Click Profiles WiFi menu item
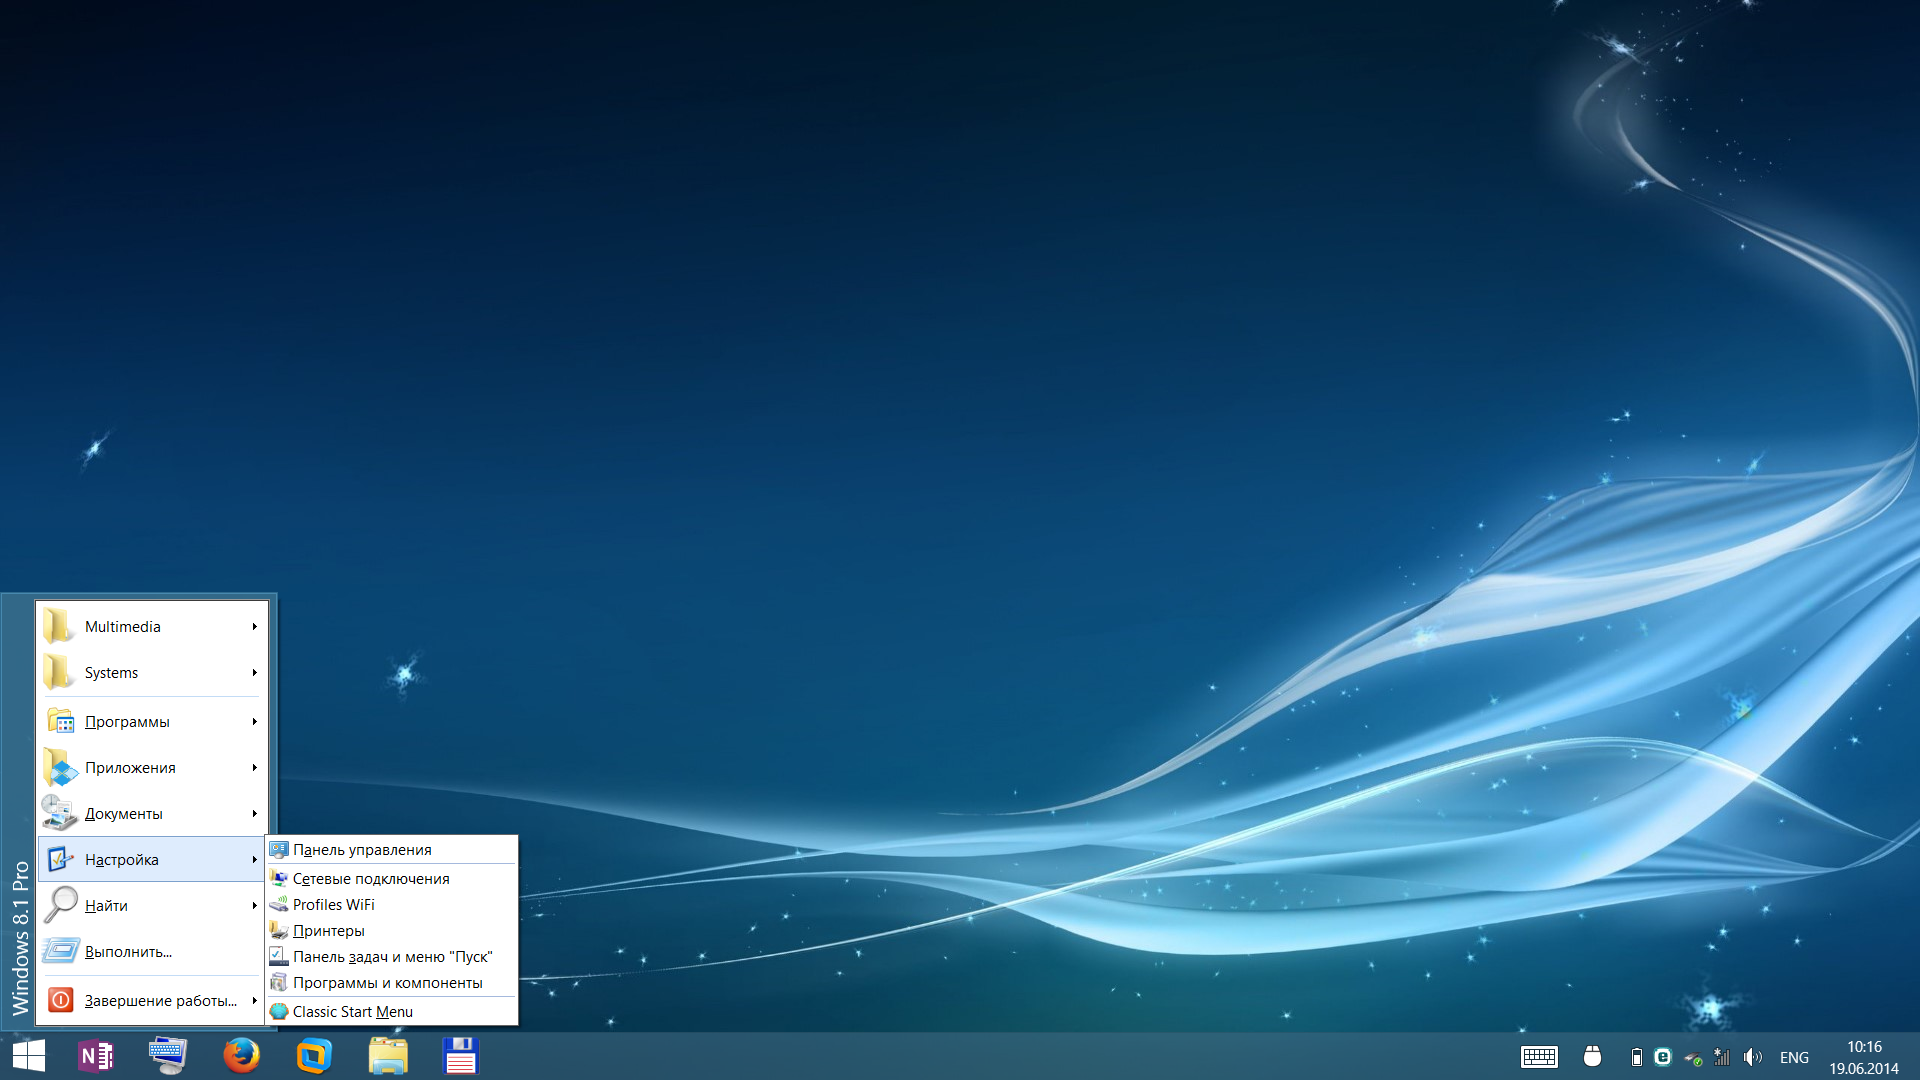The width and height of the screenshot is (1920, 1080). pos(335,903)
